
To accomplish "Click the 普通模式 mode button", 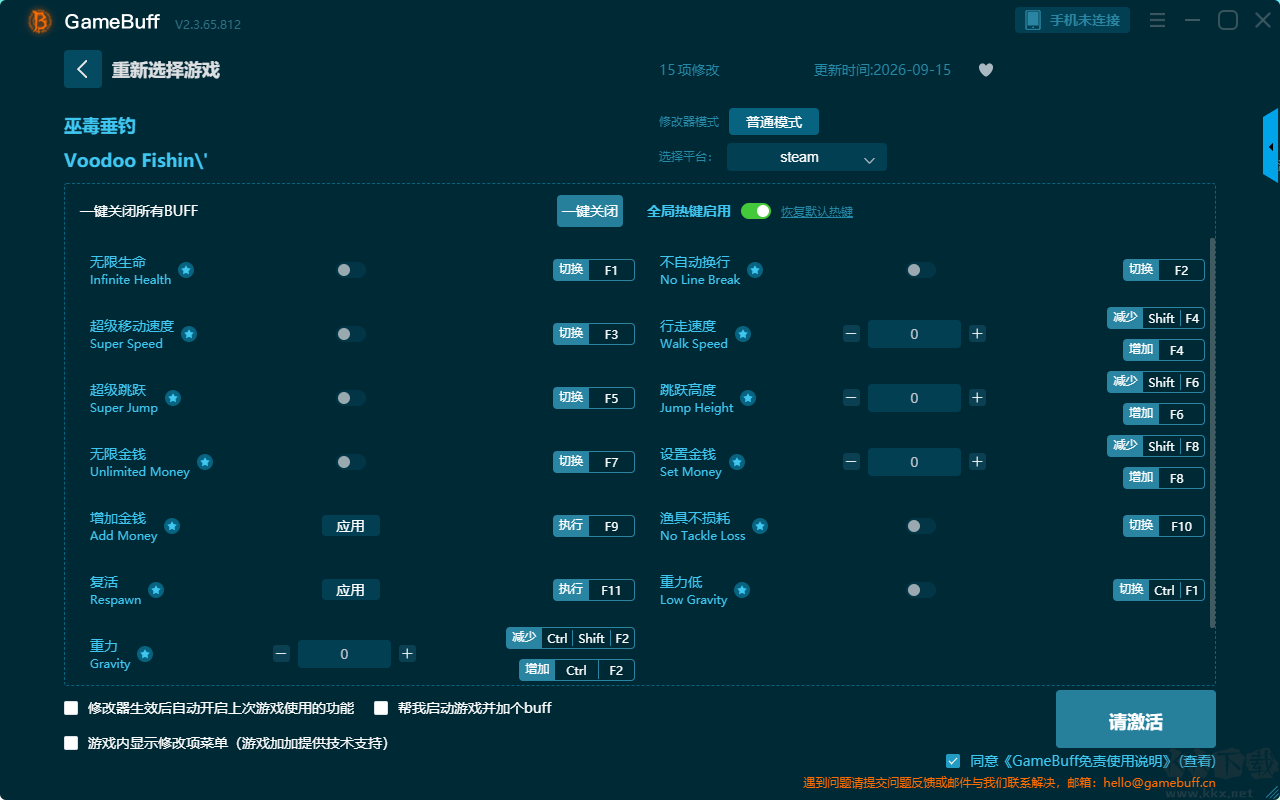I will (774, 122).
